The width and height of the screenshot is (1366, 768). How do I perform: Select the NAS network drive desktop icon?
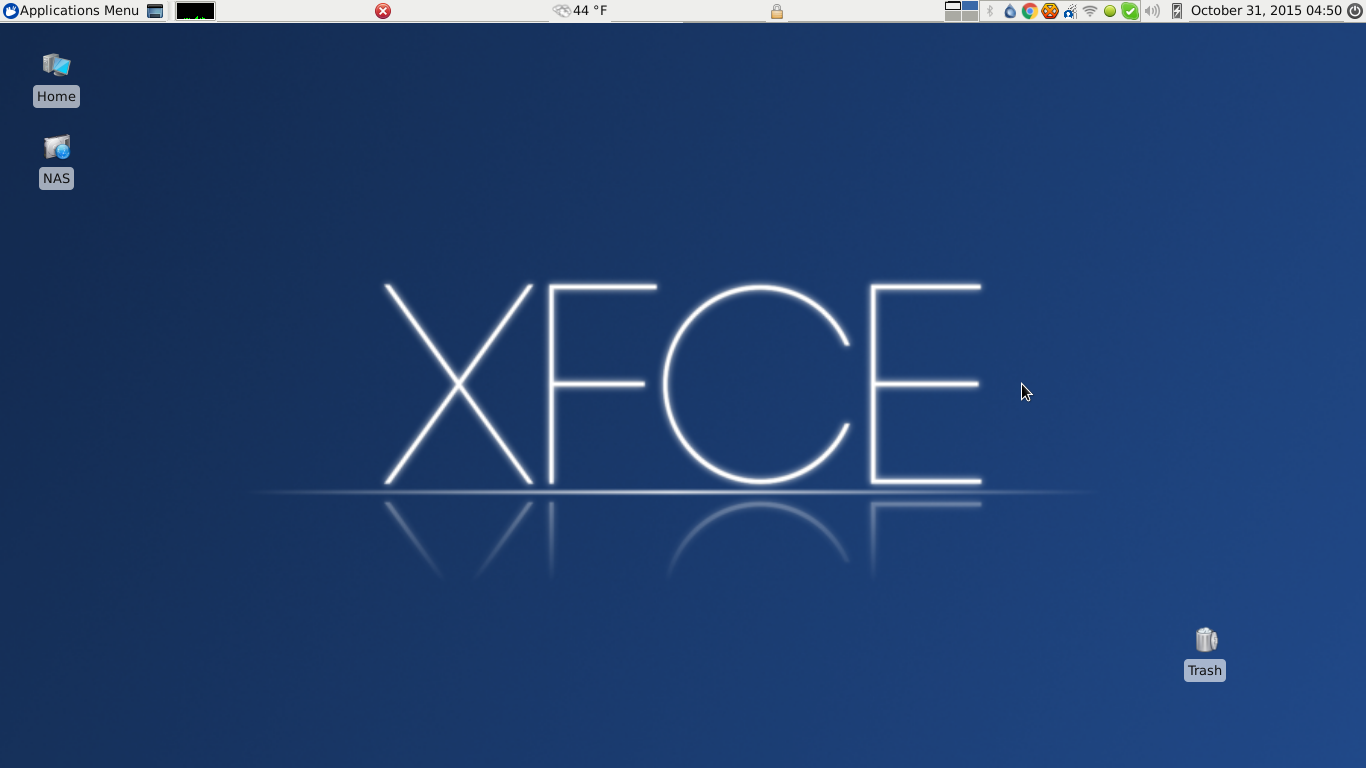tap(56, 160)
